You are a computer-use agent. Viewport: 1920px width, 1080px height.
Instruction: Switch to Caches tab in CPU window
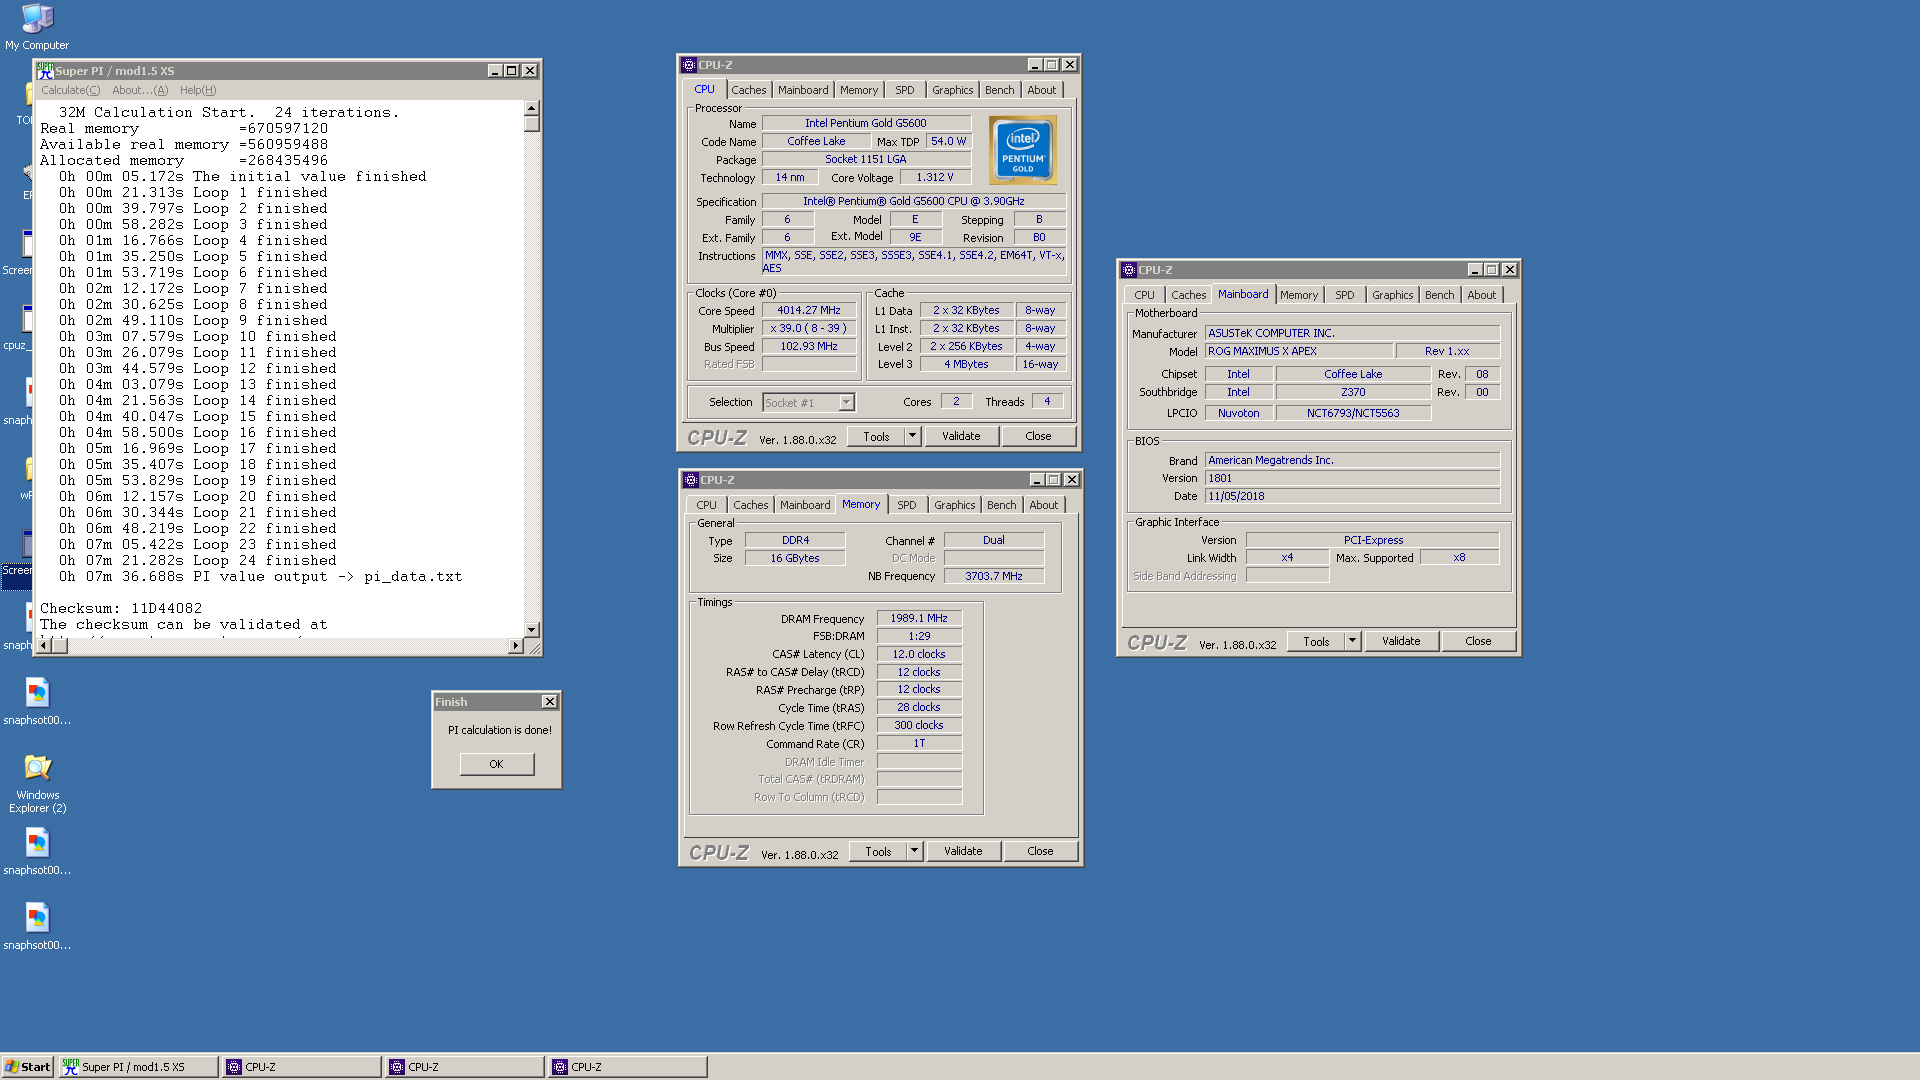(748, 90)
